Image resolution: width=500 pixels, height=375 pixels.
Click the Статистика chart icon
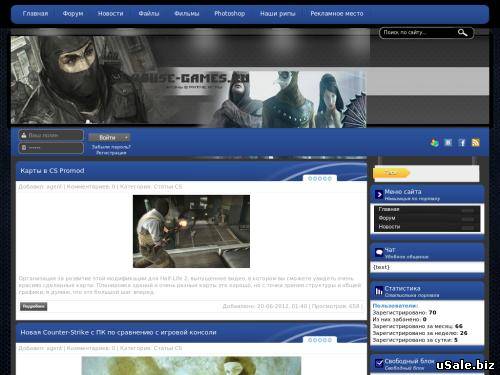pyautogui.click(x=379, y=291)
